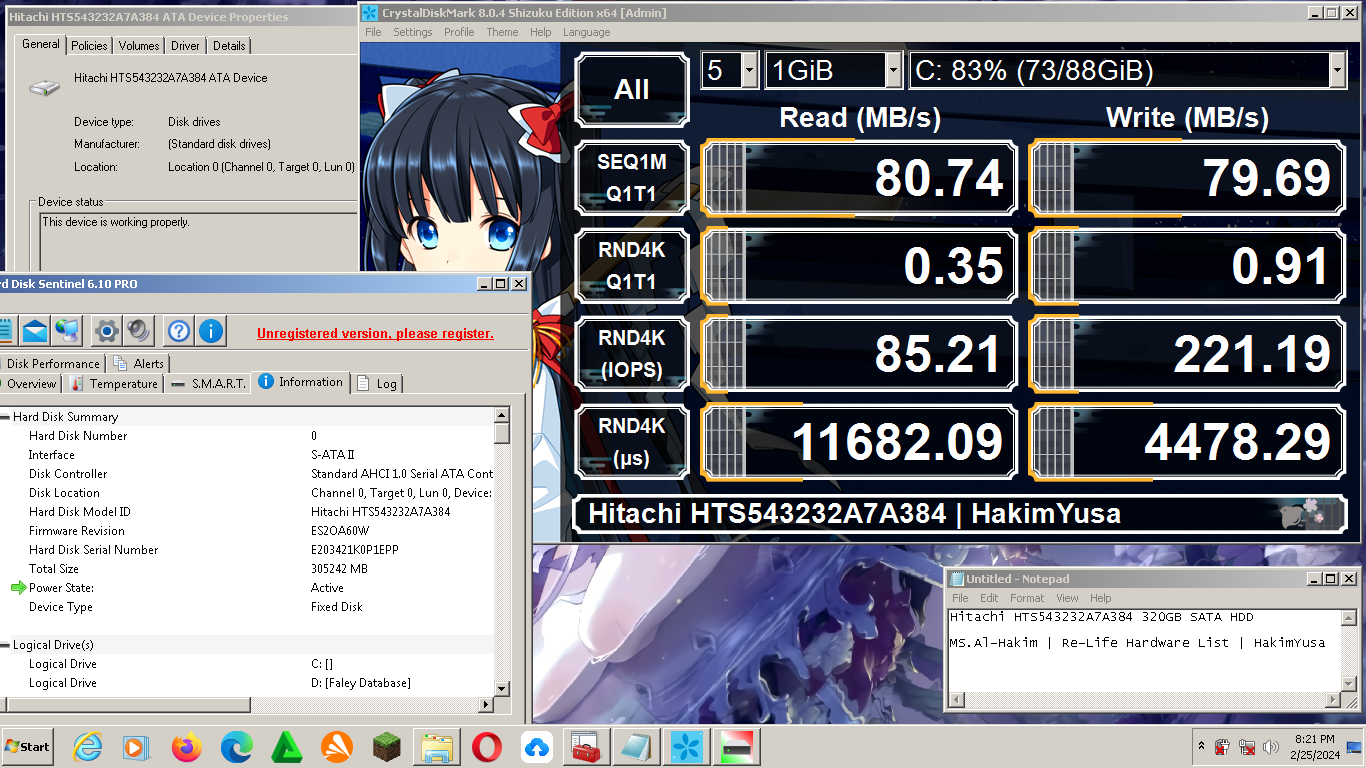Click the speaker sound icon in Hard Disk Sentinel
The width and height of the screenshot is (1366, 768).
[x=138, y=330]
